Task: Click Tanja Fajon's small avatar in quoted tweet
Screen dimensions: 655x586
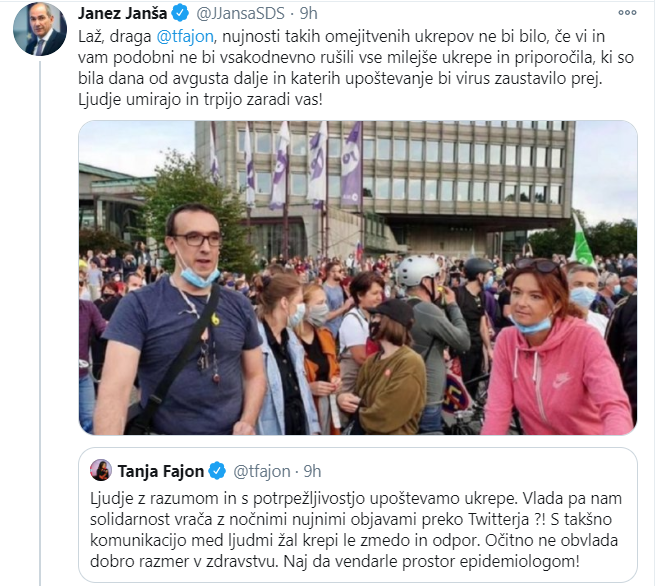Action: (x=101, y=470)
